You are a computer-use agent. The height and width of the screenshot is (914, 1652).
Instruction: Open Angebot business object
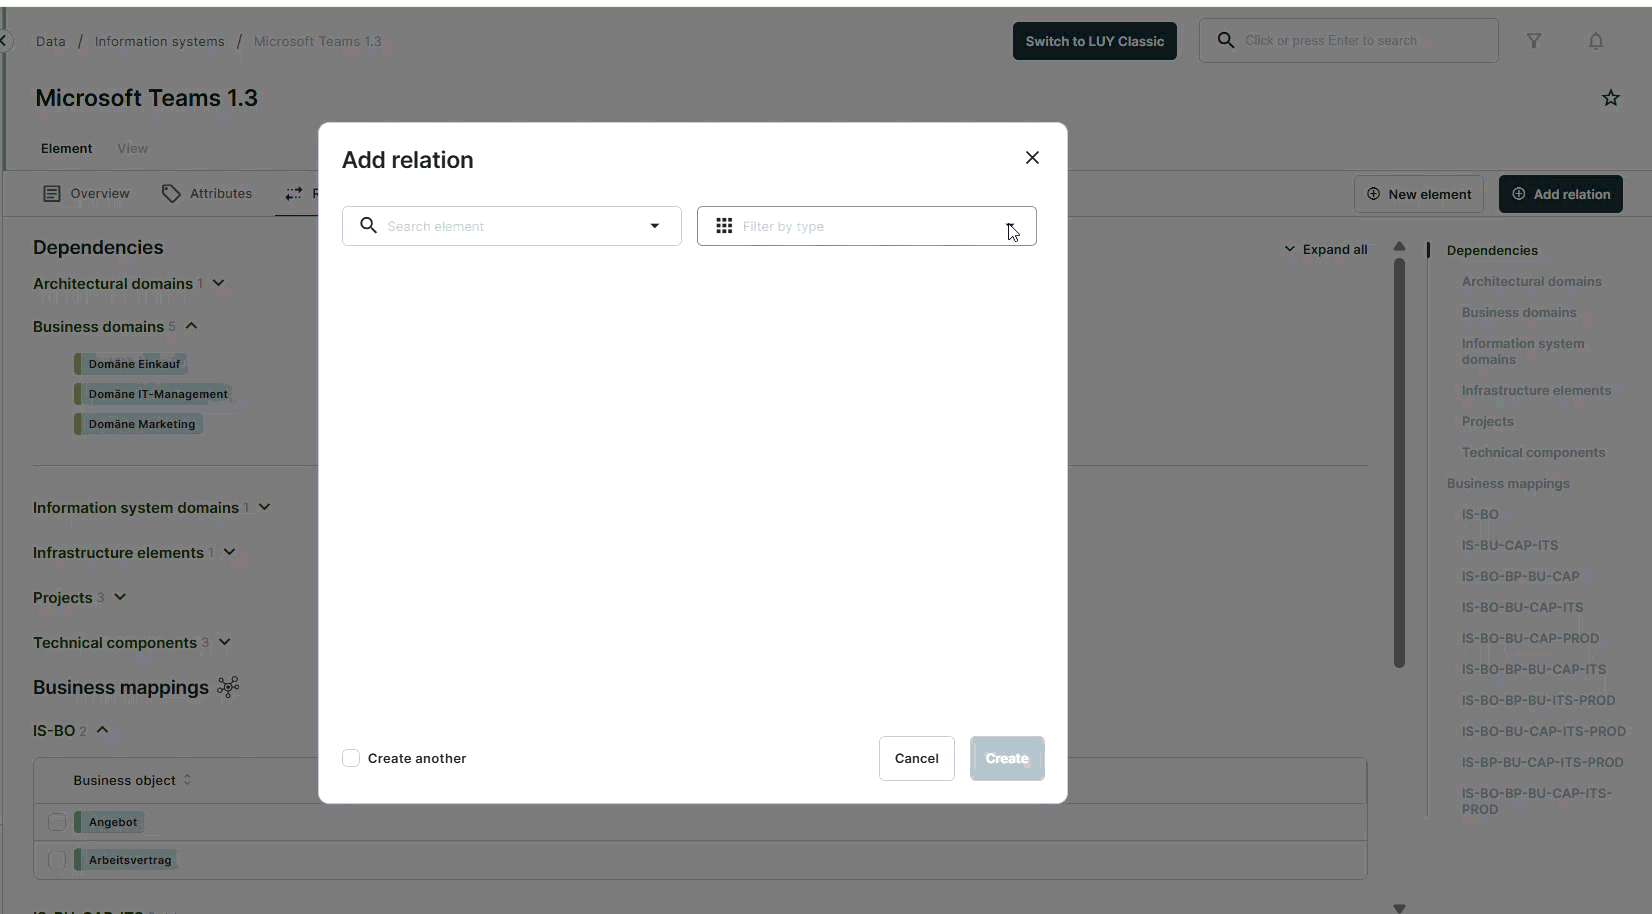coord(110,822)
